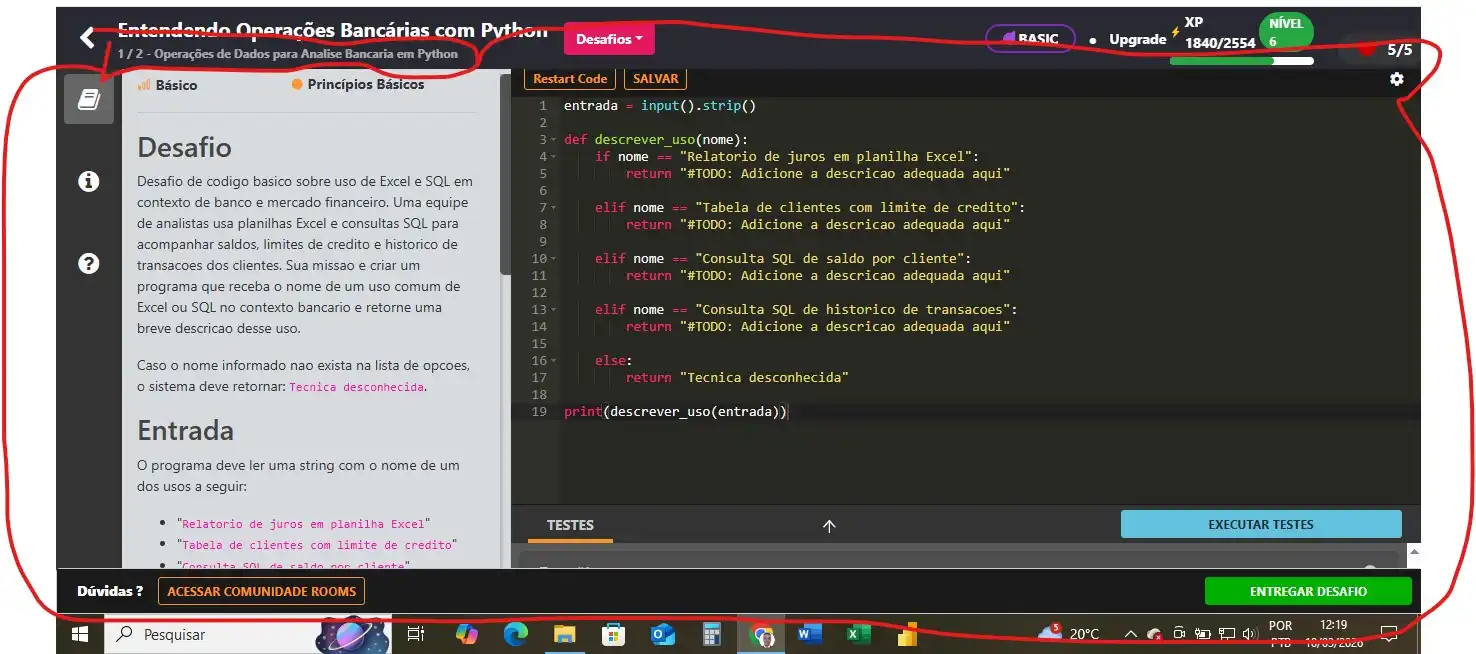Fold the elif block at line 10
This screenshot has height=654, width=1476.
(553, 259)
